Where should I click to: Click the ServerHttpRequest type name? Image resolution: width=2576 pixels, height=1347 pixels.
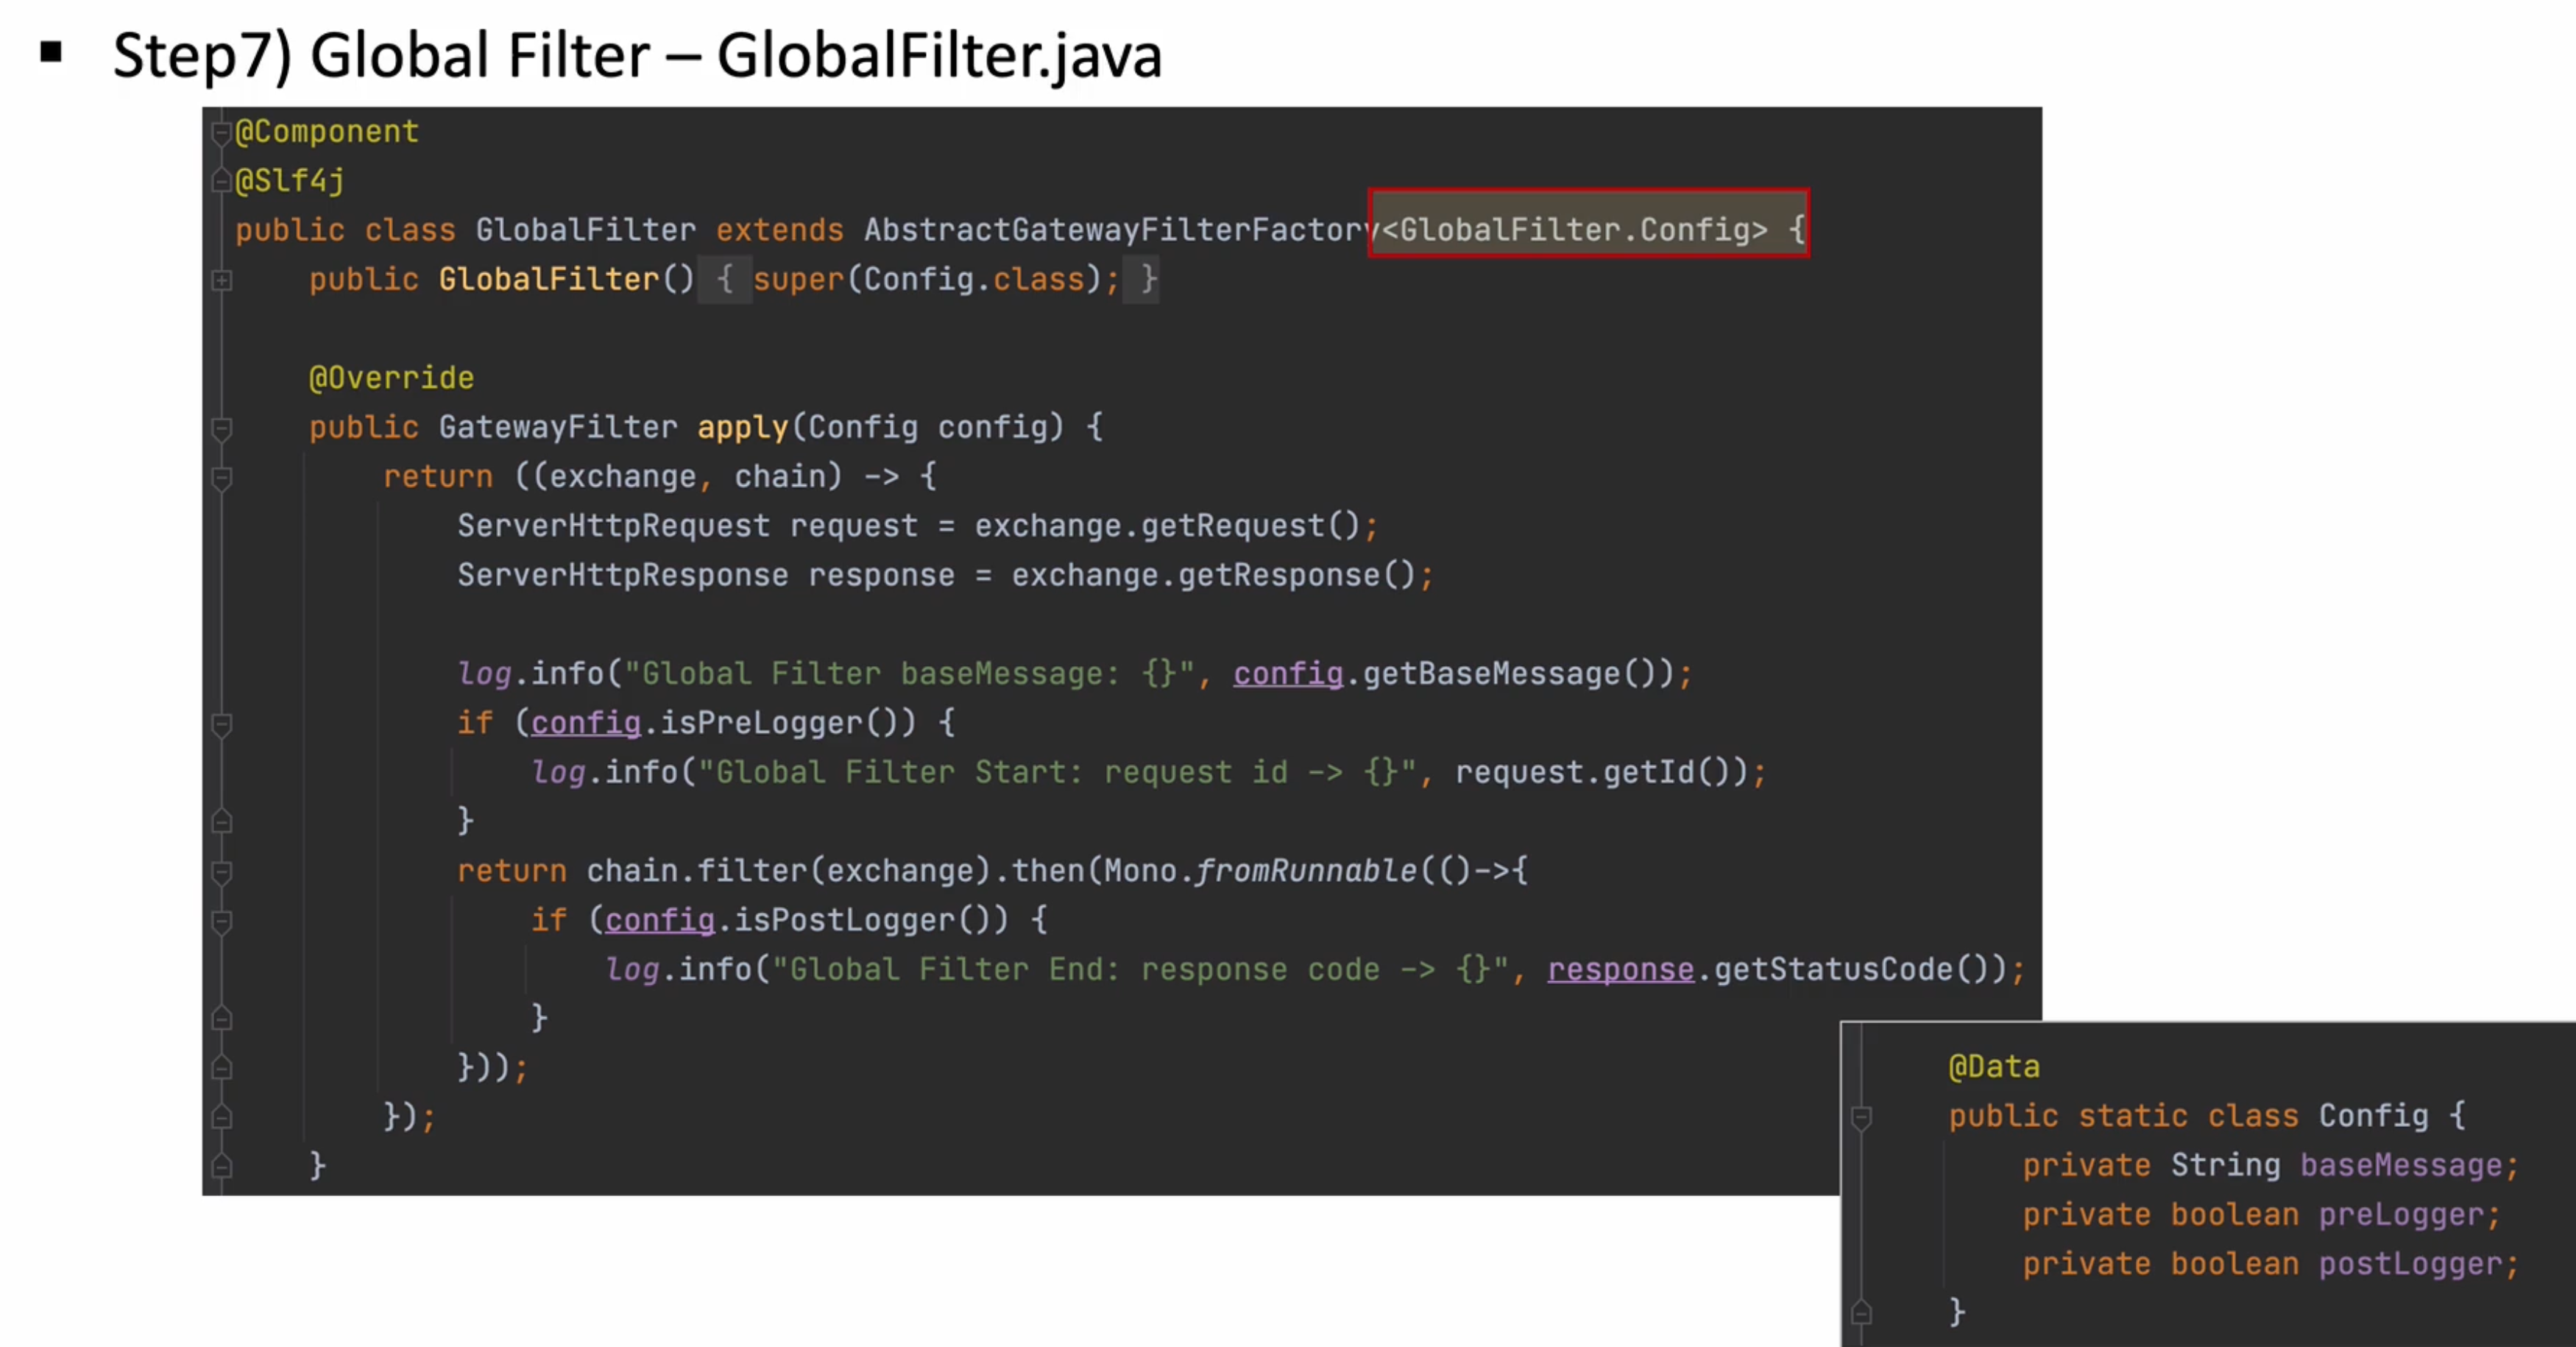pyautogui.click(x=614, y=526)
